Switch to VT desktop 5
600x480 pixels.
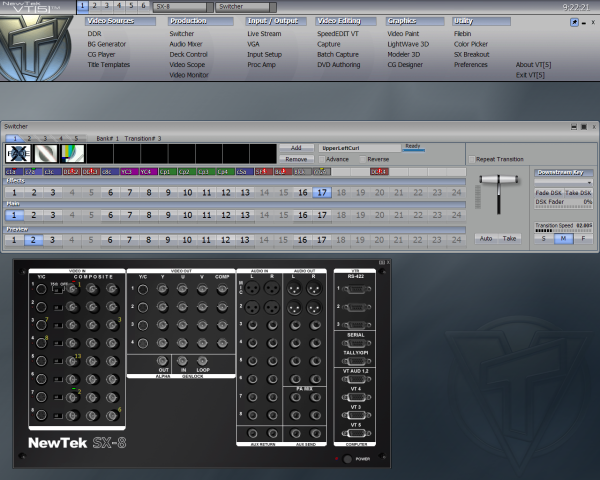(131, 6)
